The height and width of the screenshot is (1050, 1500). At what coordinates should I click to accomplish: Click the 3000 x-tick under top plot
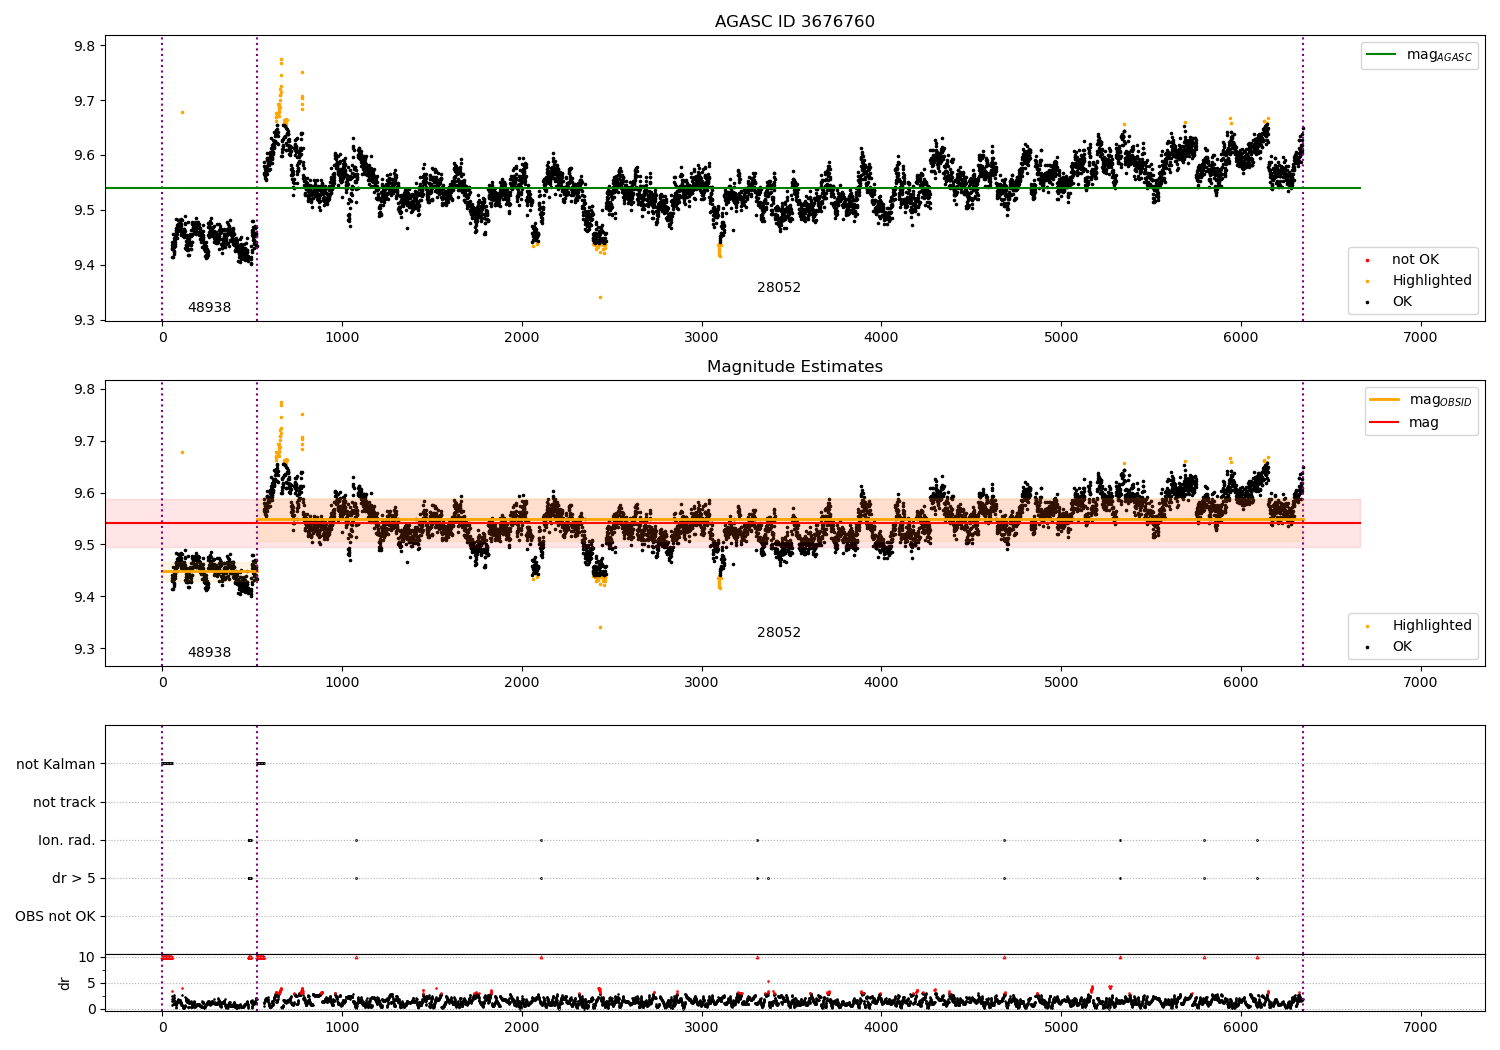[x=701, y=338]
